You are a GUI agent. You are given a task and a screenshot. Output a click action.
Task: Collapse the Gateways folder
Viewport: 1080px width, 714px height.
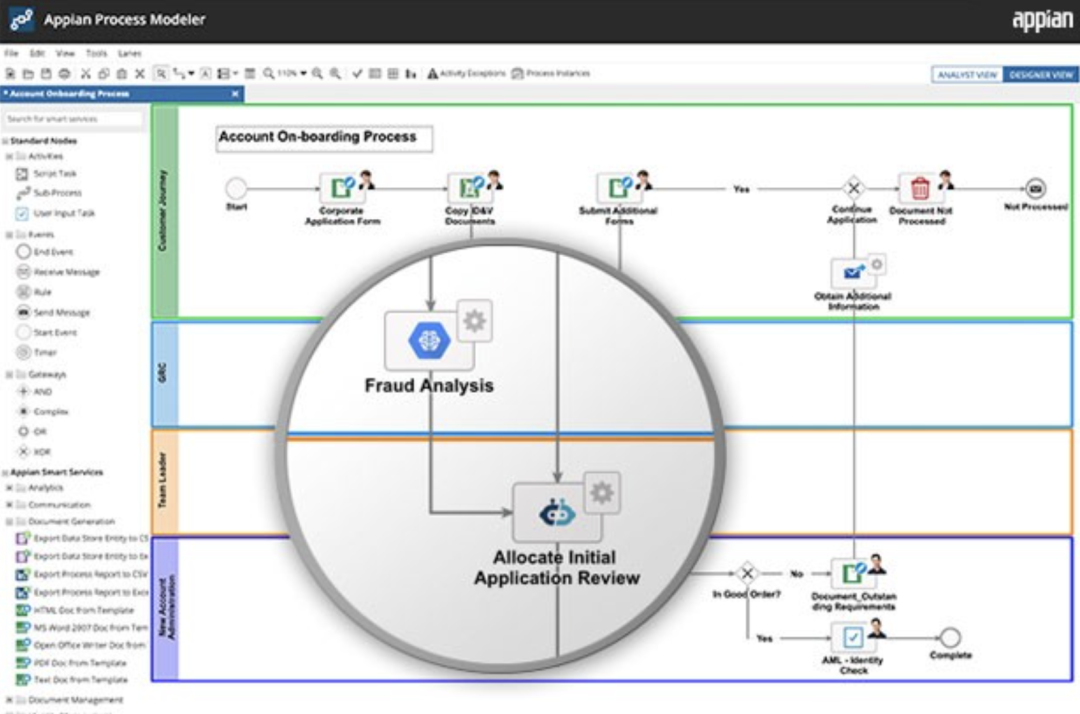point(10,375)
